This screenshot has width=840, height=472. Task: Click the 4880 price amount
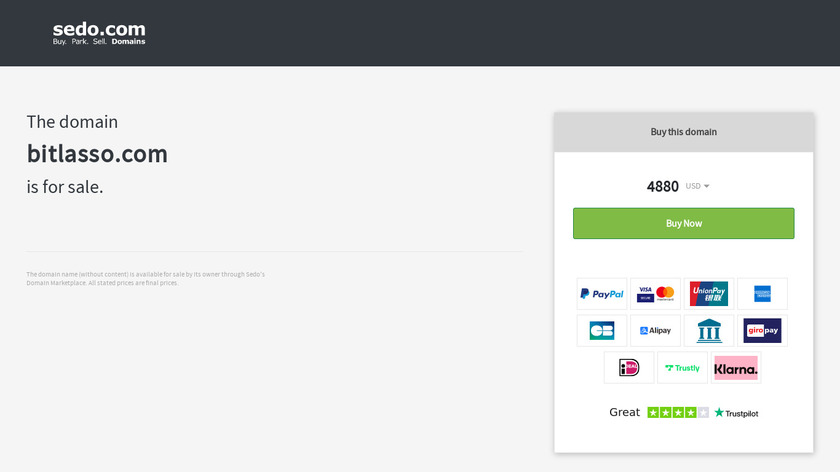tap(662, 186)
